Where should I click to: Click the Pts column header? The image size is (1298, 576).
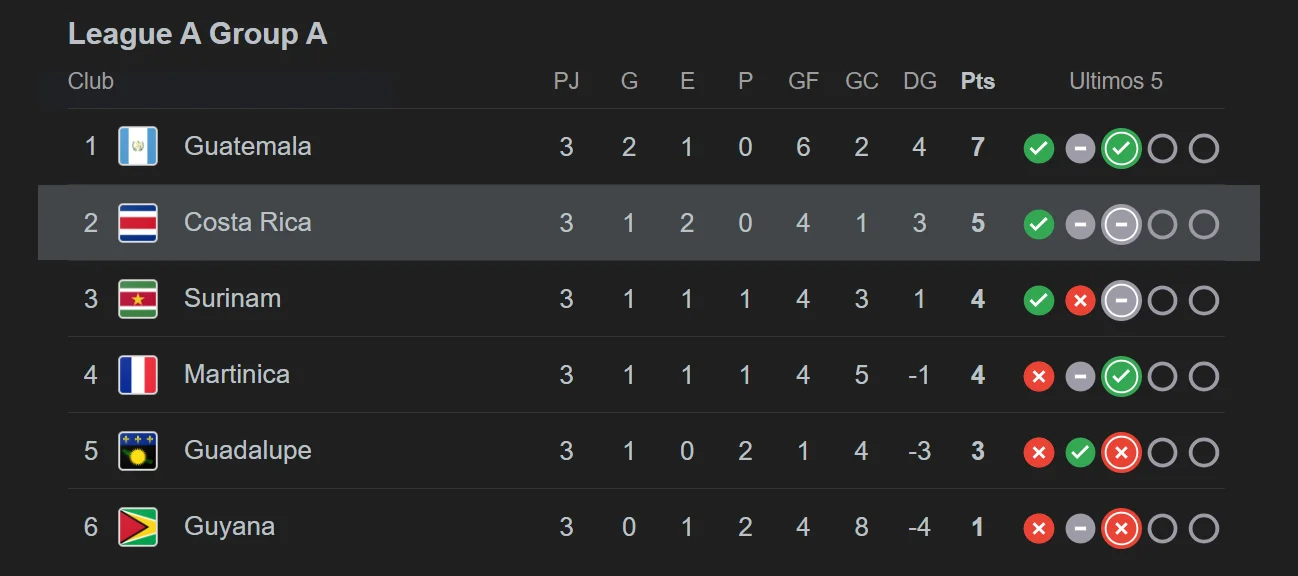pyautogui.click(x=978, y=81)
